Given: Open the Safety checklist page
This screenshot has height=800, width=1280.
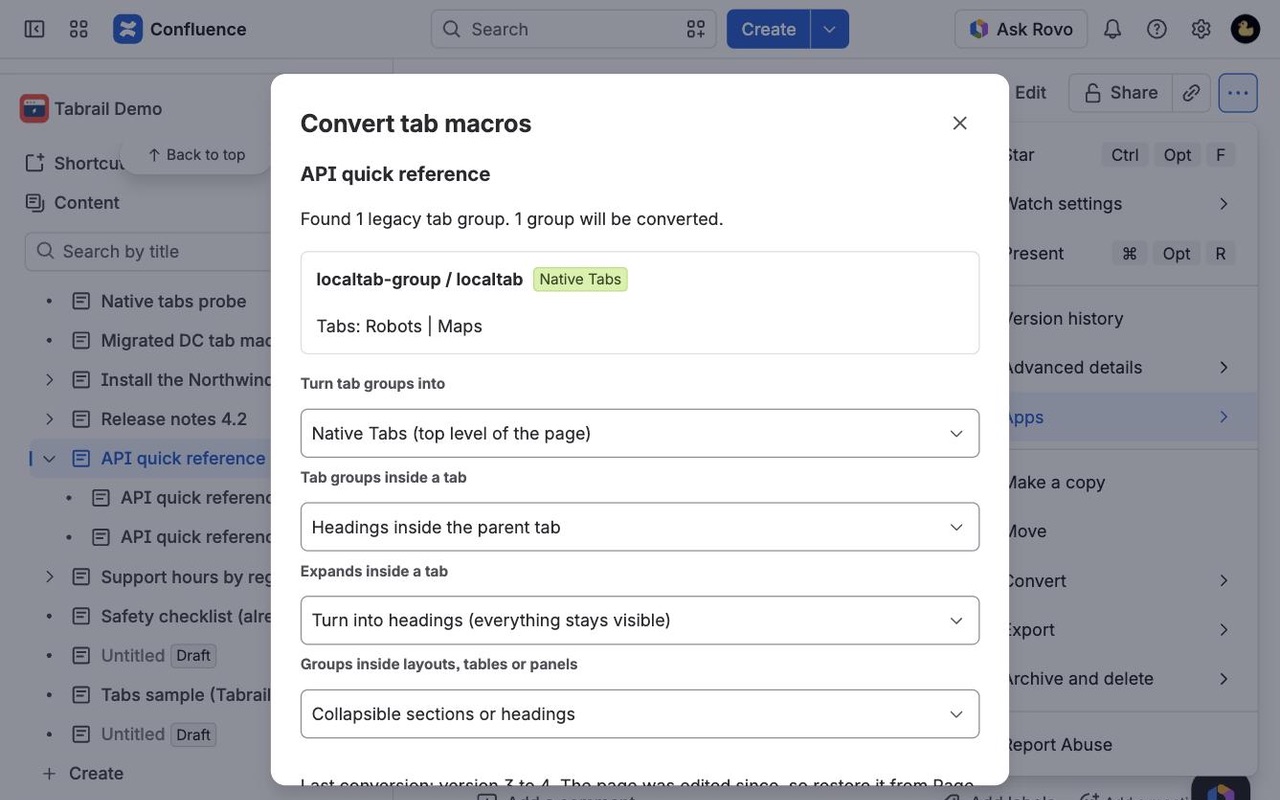Looking at the screenshot, I should point(186,616).
